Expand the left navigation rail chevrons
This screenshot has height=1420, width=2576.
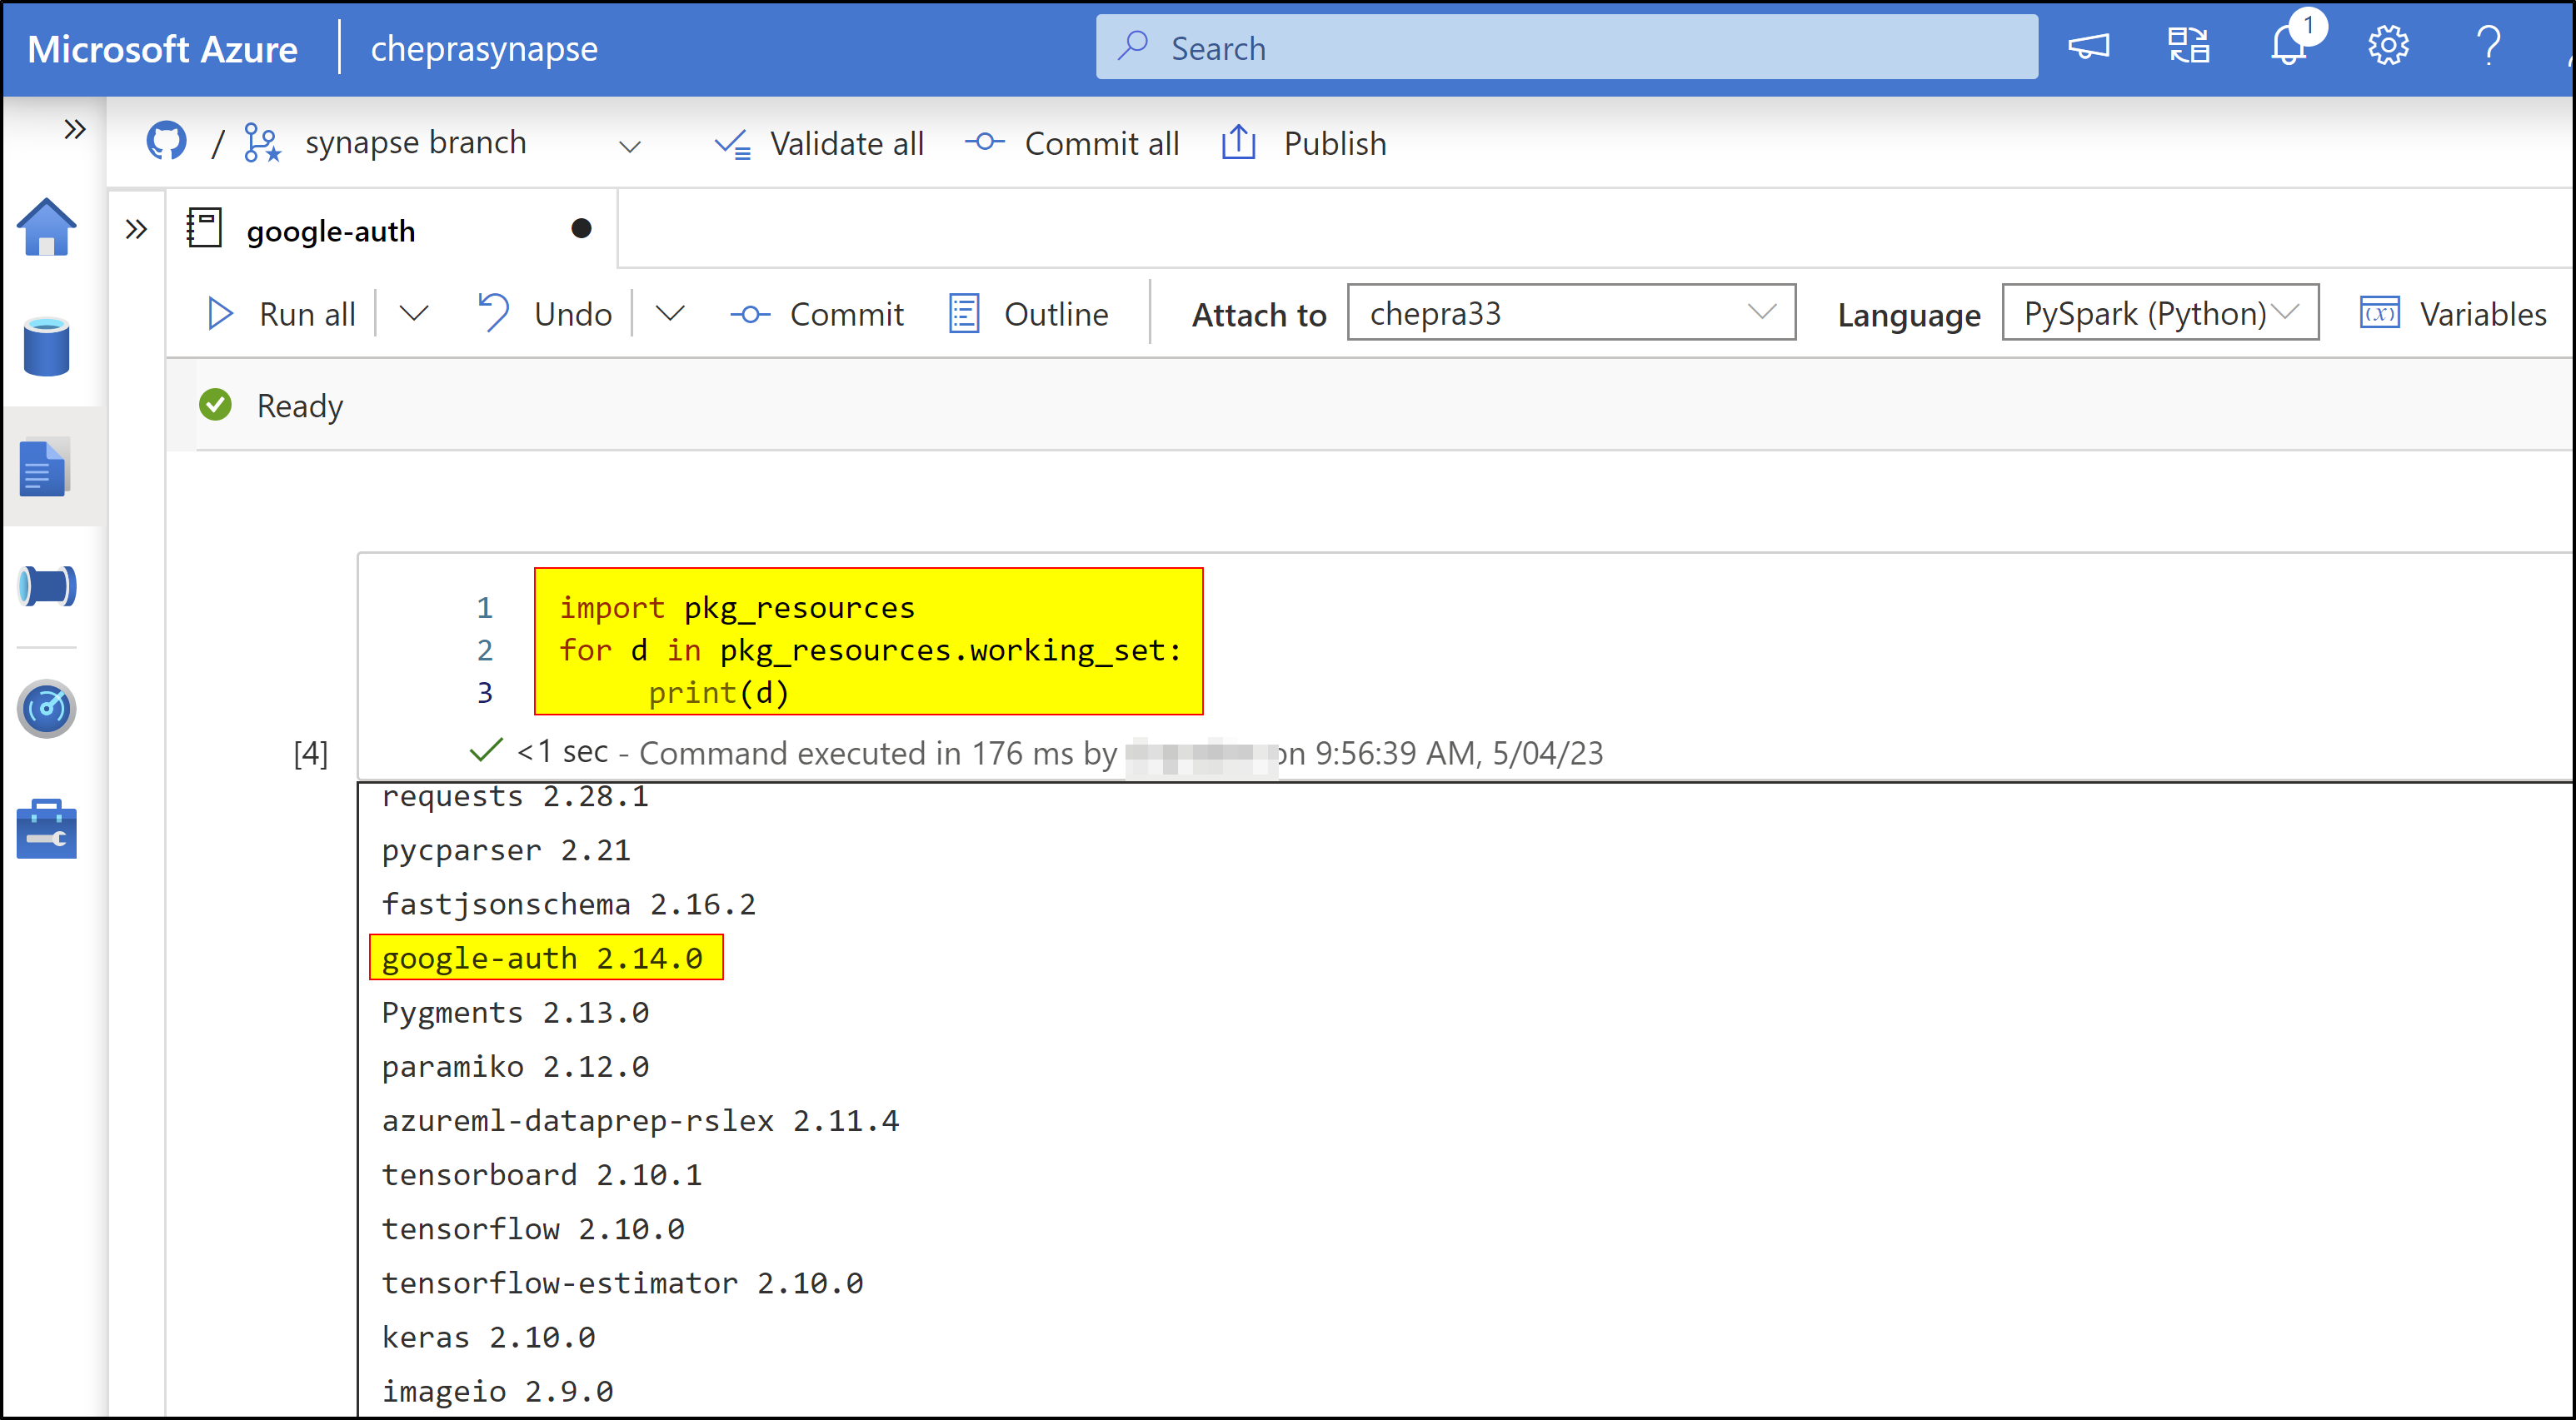(x=74, y=129)
